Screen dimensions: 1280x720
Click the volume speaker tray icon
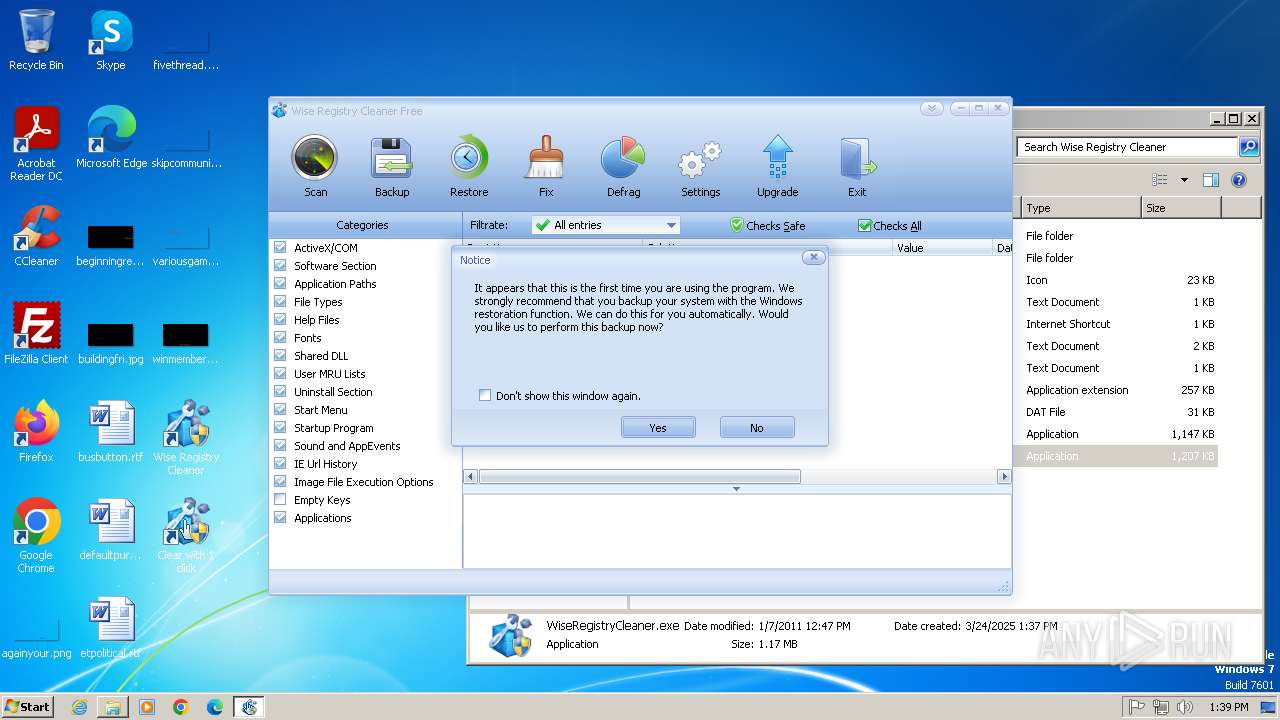click(x=1185, y=707)
